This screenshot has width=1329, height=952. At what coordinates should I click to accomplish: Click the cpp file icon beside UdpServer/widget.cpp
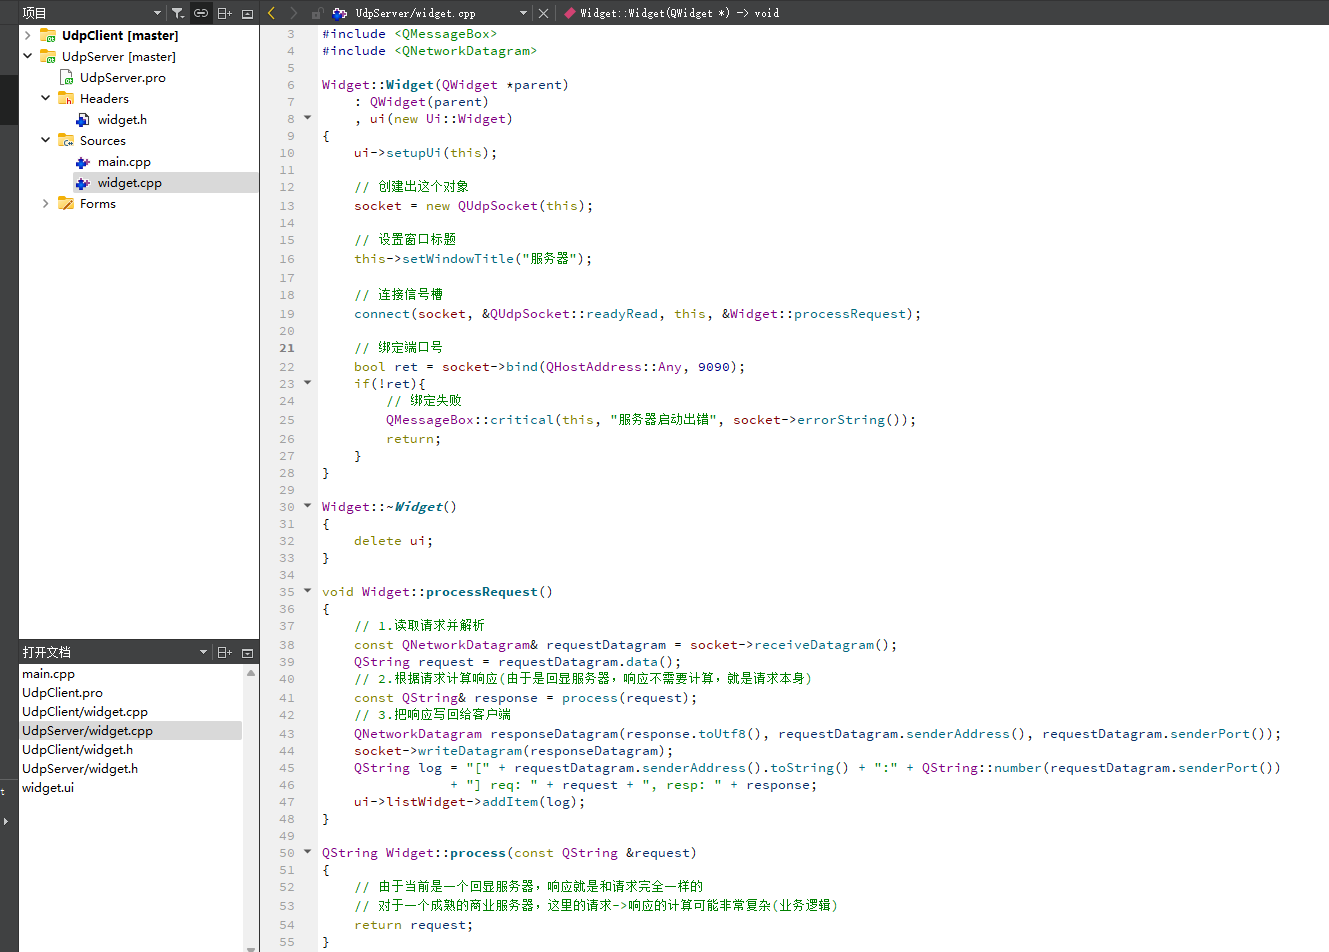(x=339, y=13)
